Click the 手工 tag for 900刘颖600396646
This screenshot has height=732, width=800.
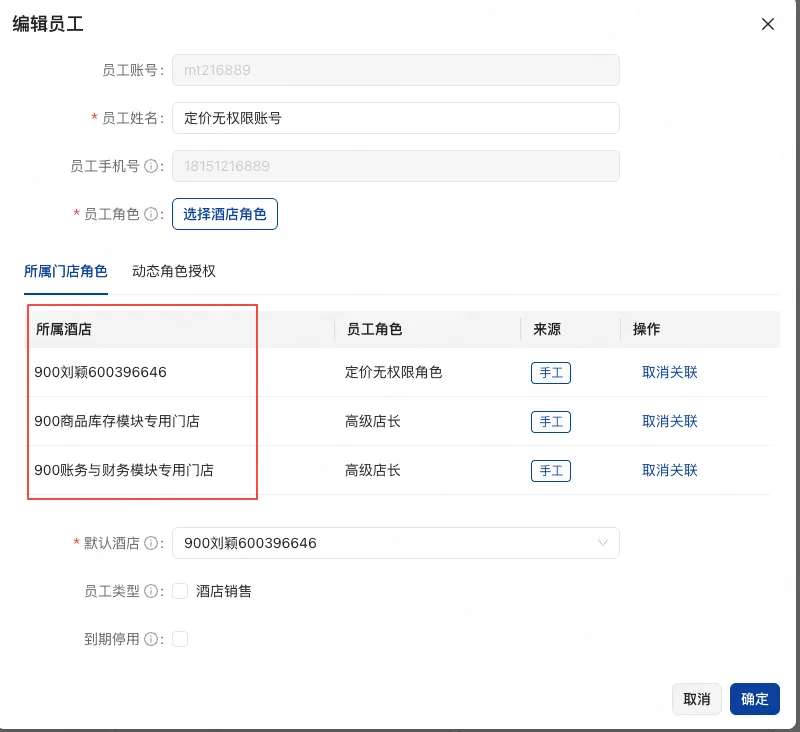point(551,373)
